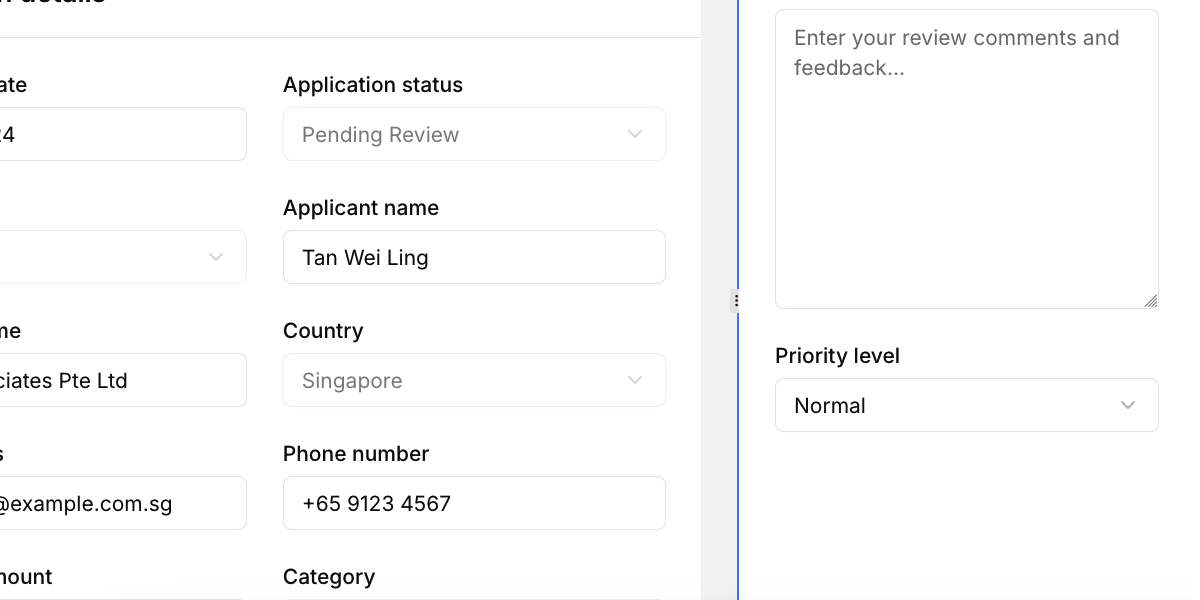Viewport: 1200px width, 600px height.
Task: Click the chevron arrow in Priority level dropdown
Action: pyautogui.click(x=1128, y=405)
